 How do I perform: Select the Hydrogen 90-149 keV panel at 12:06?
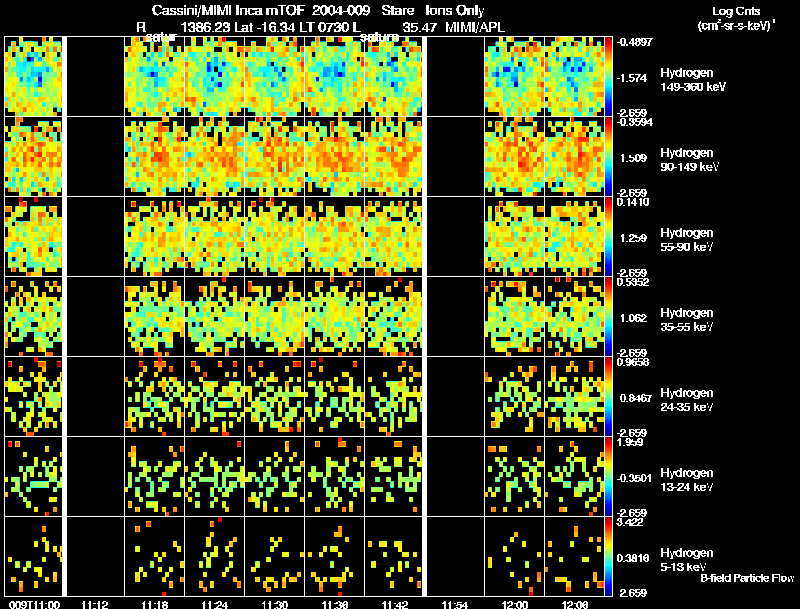click(x=574, y=157)
